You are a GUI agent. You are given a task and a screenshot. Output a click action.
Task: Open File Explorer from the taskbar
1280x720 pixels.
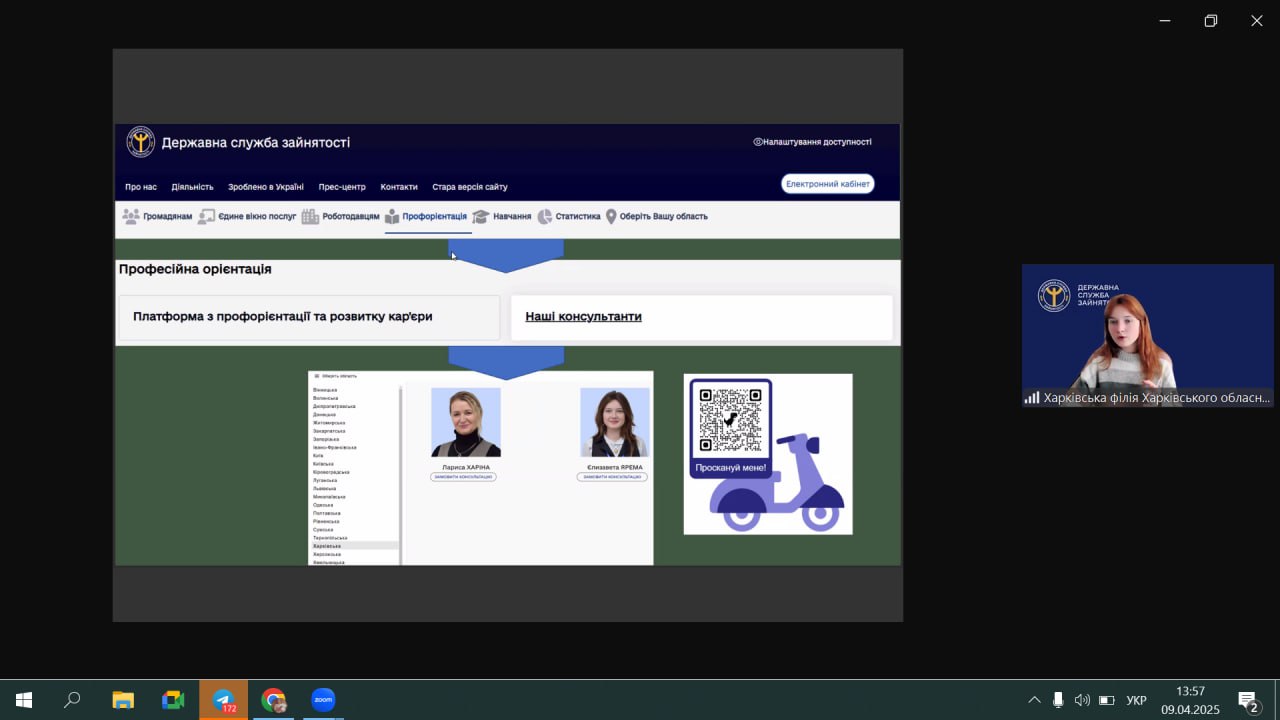pos(123,700)
